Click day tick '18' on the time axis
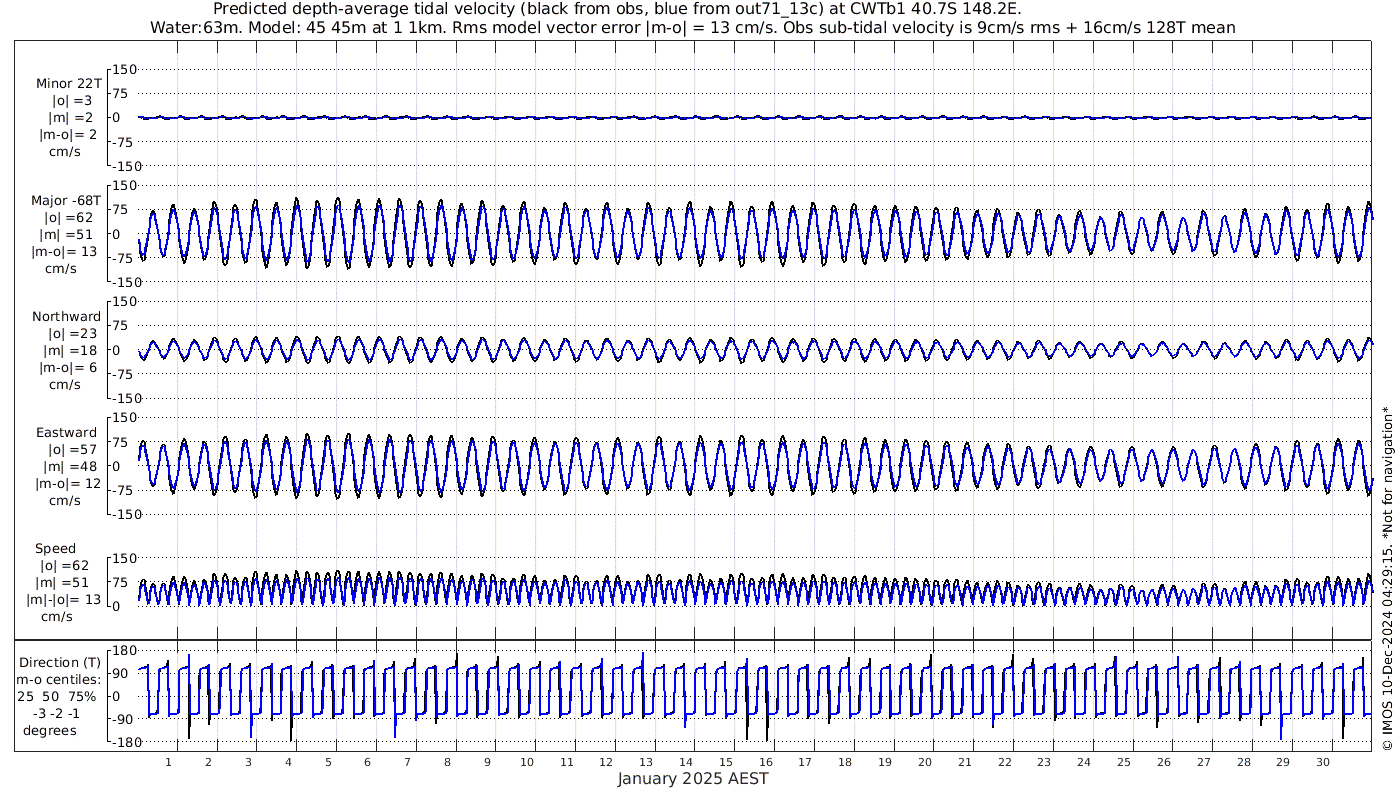 [x=845, y=762]
